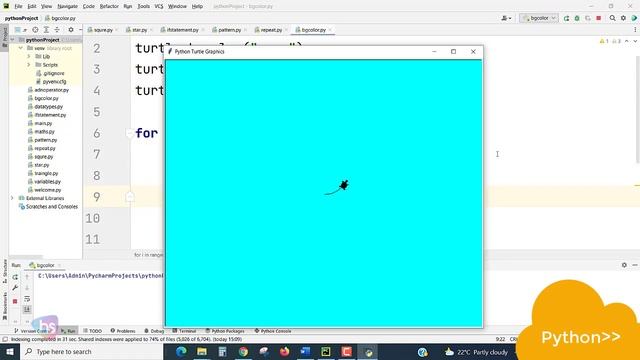Open IDE settings gear in top toolbar
640x360 pixels.
(x=623, y=18)
